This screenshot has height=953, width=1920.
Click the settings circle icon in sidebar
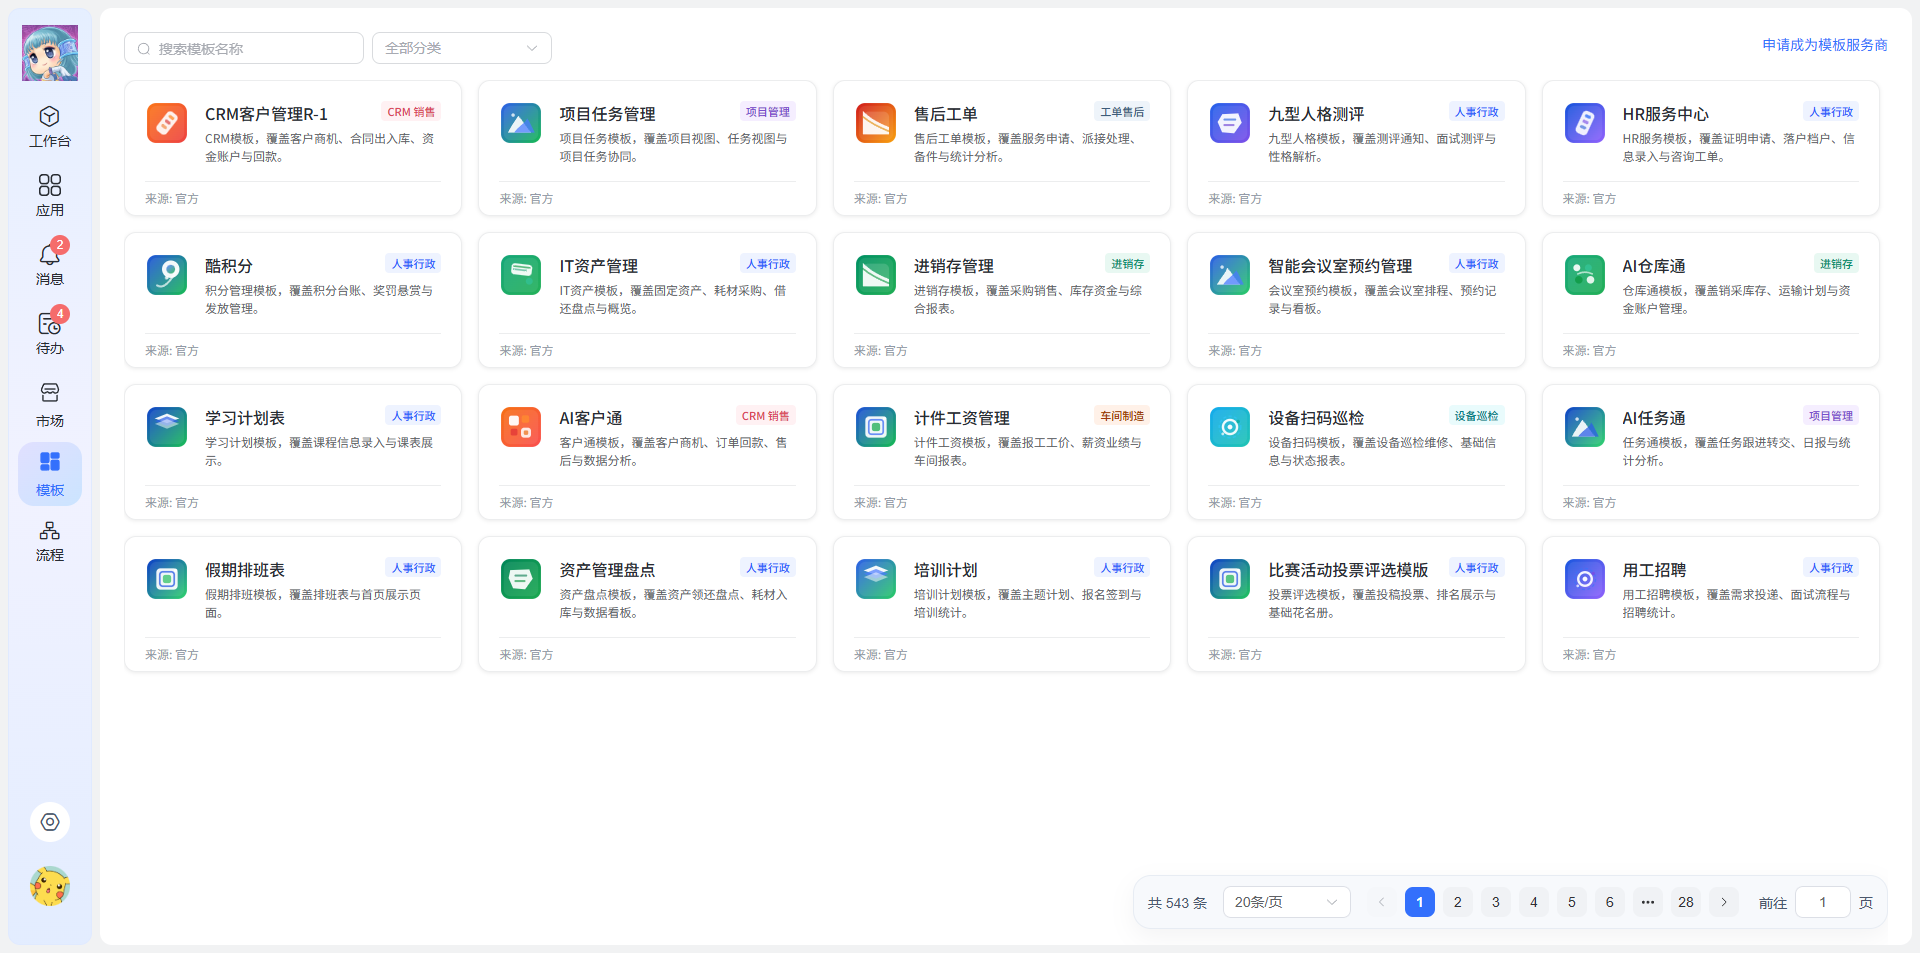50,822
